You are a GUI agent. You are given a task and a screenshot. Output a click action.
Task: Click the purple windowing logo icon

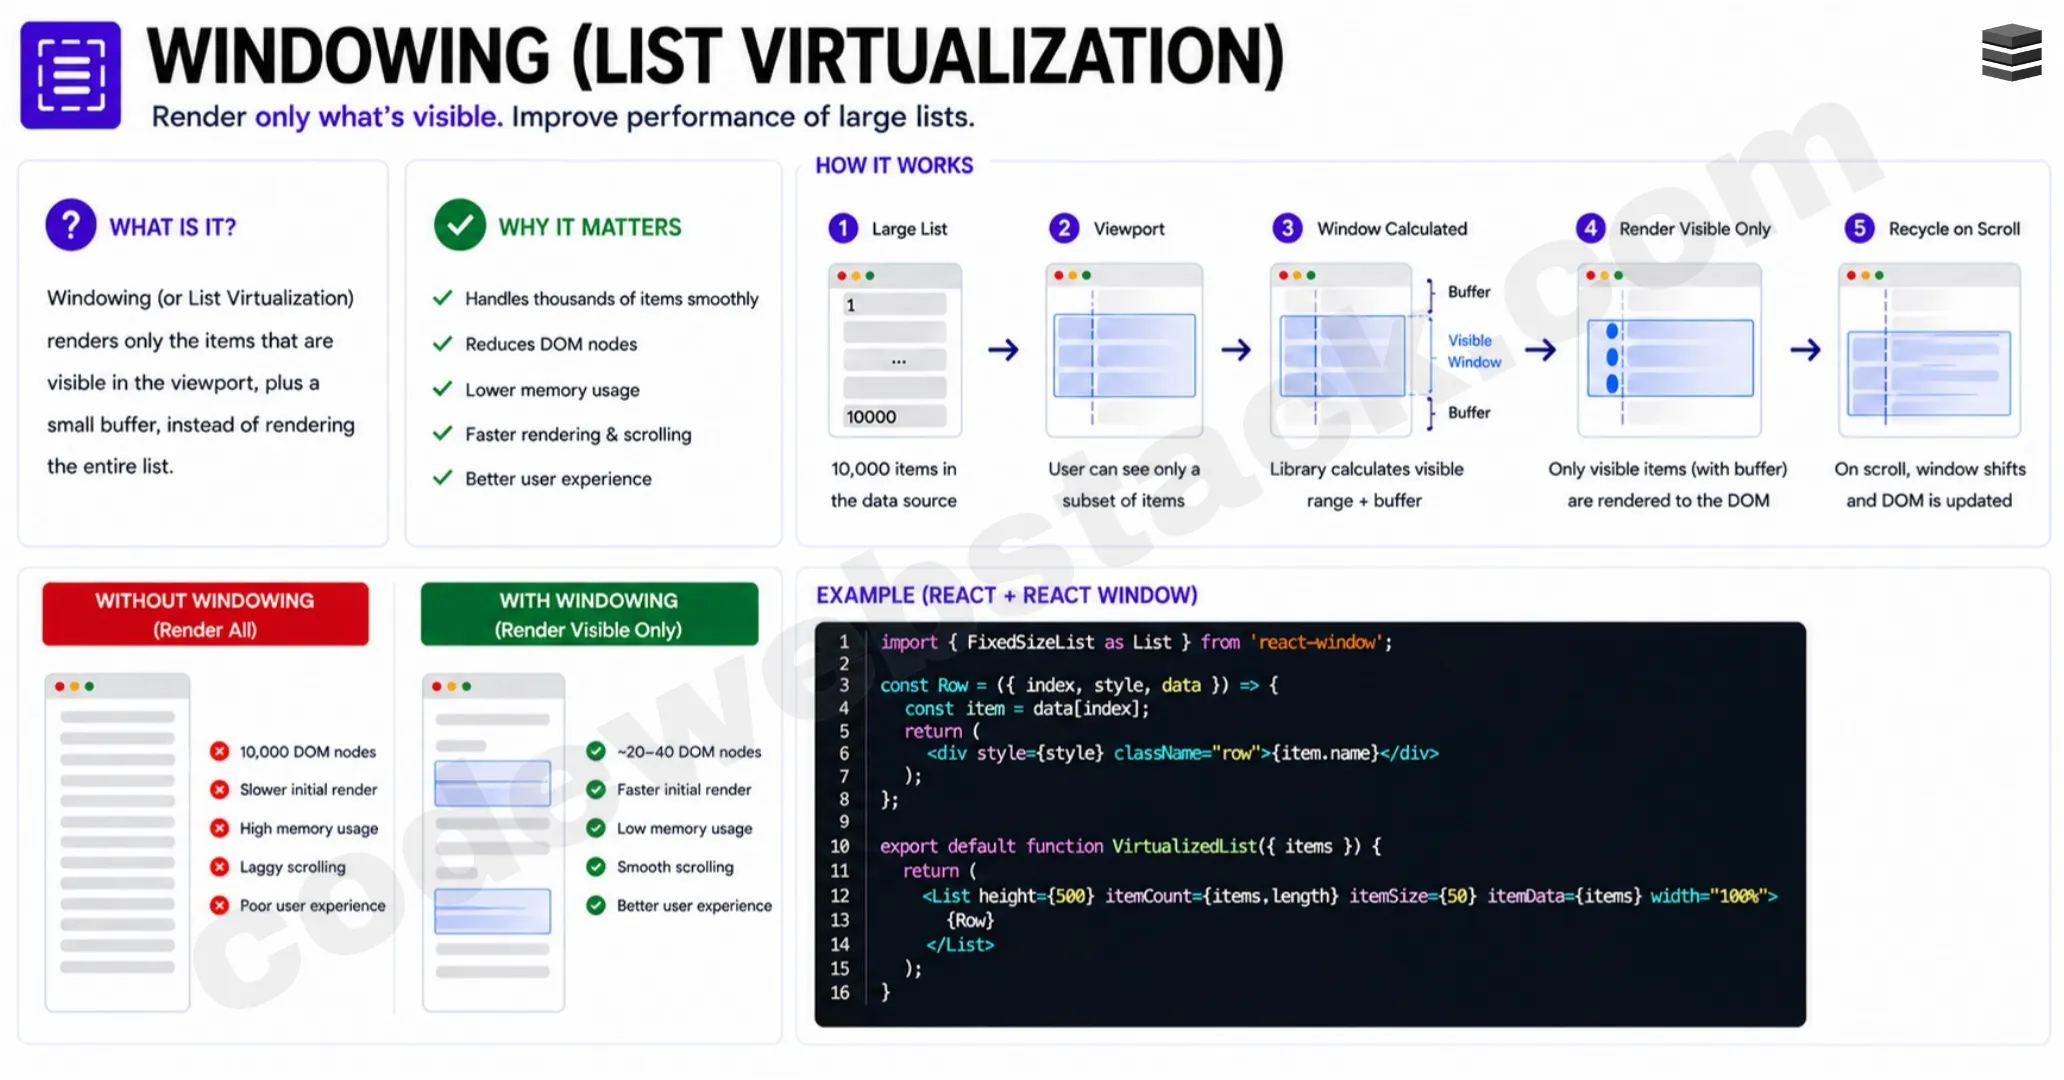coord(70,74)
